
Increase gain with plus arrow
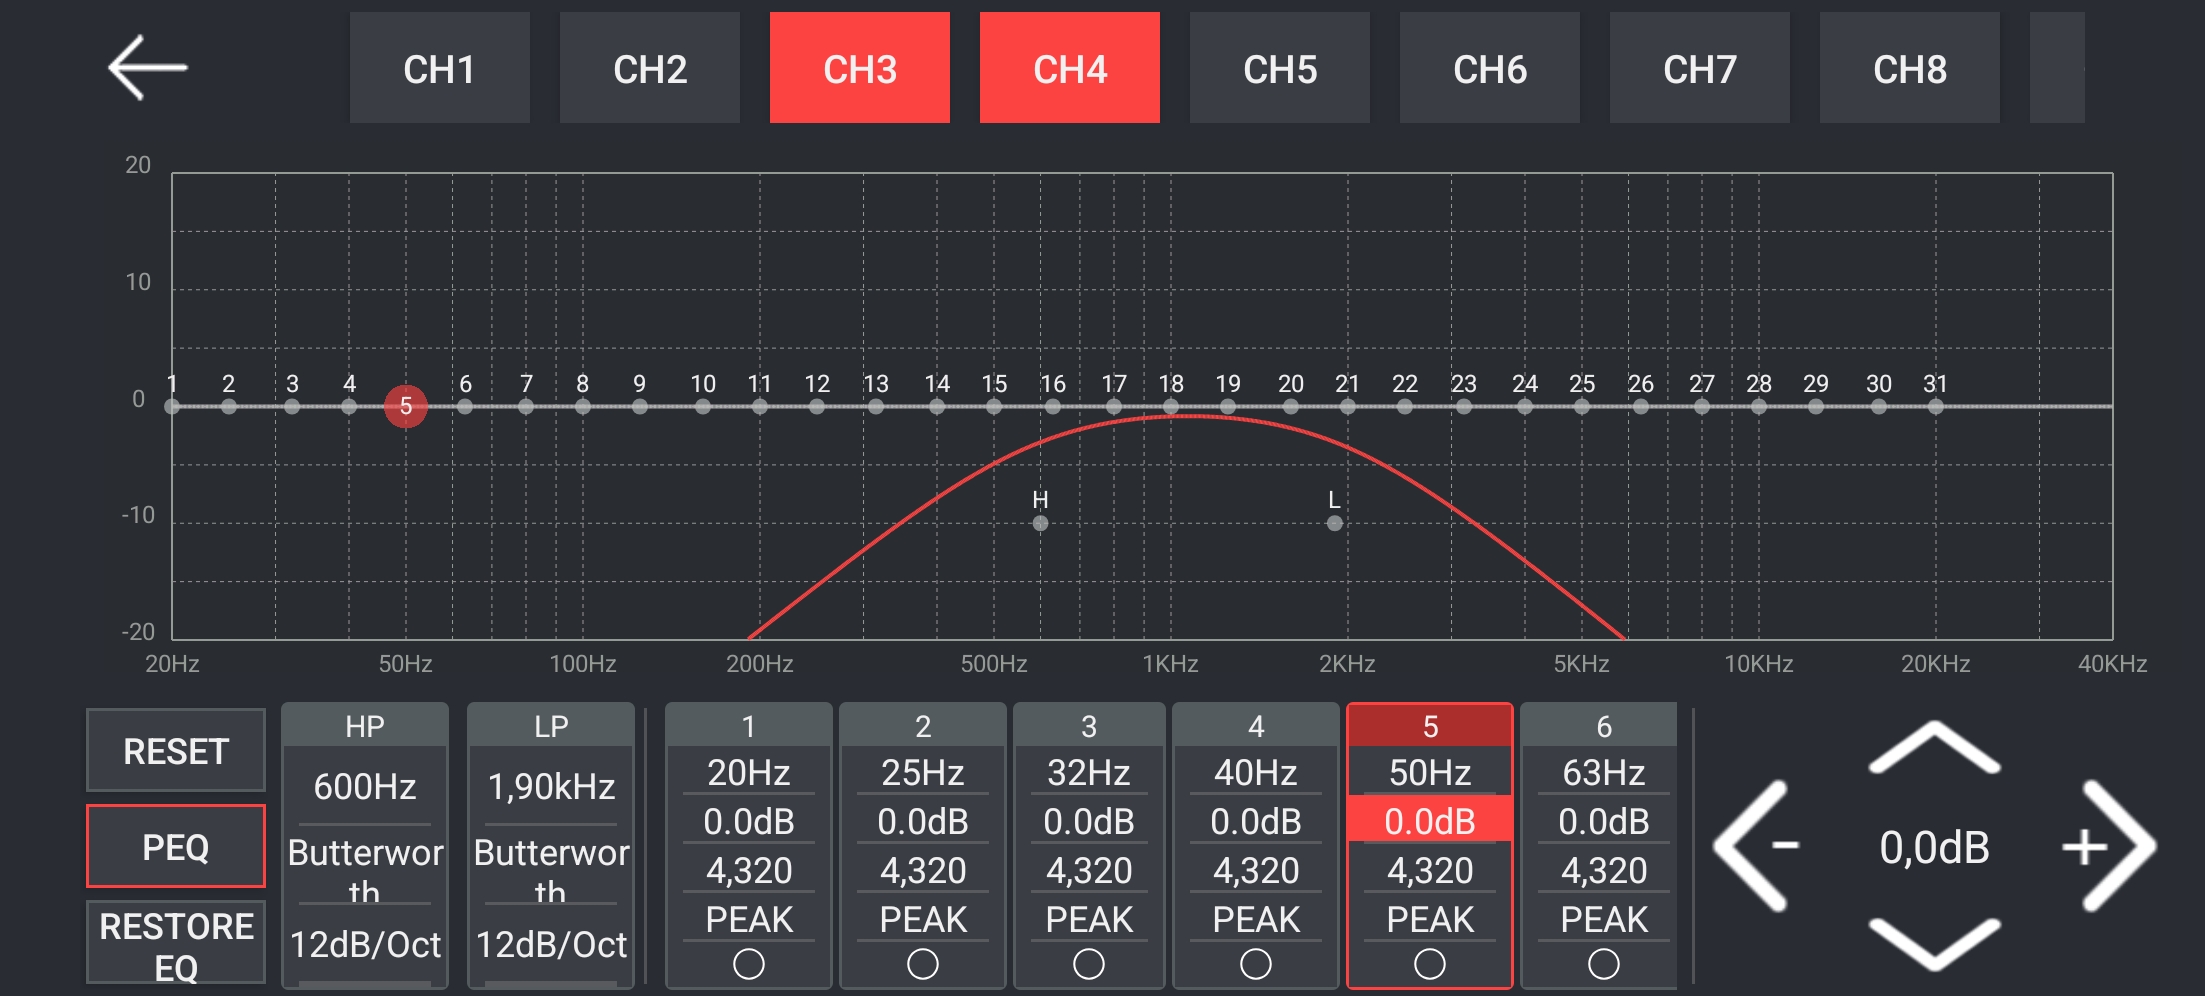(2112, 847)
